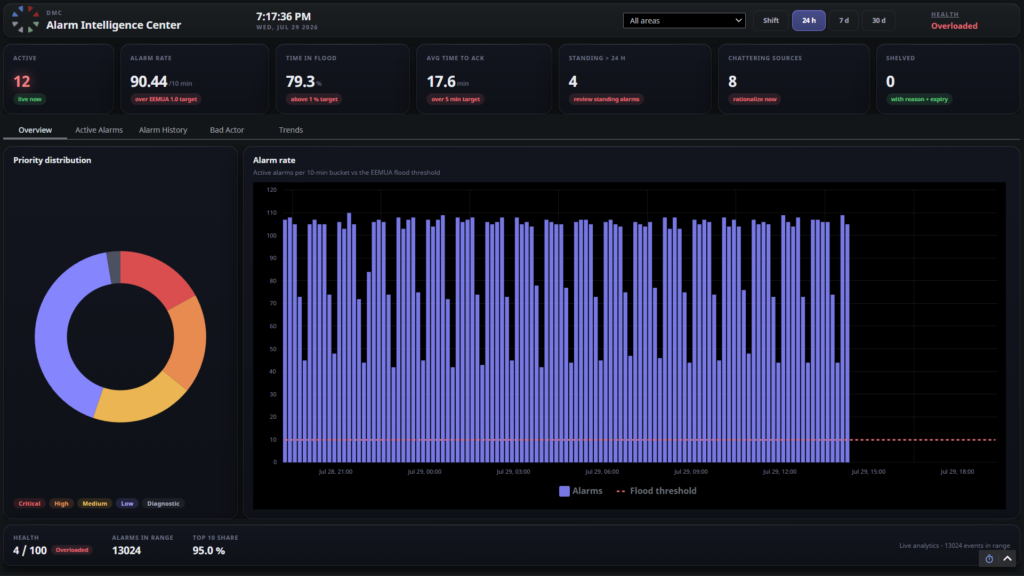Click the time in flood value 79.3
Screen dimensions: 1024x576
[x=300, y=82]
